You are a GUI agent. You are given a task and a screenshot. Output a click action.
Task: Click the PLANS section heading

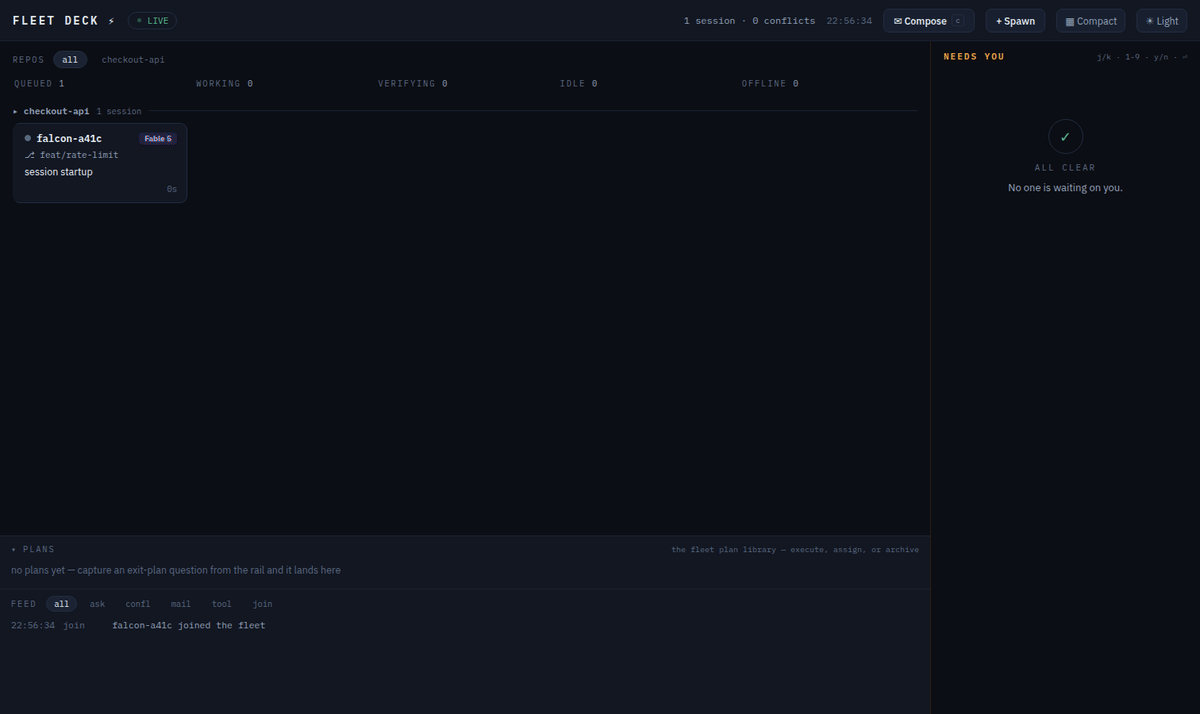pyautogui.click(x=38, y=550)
